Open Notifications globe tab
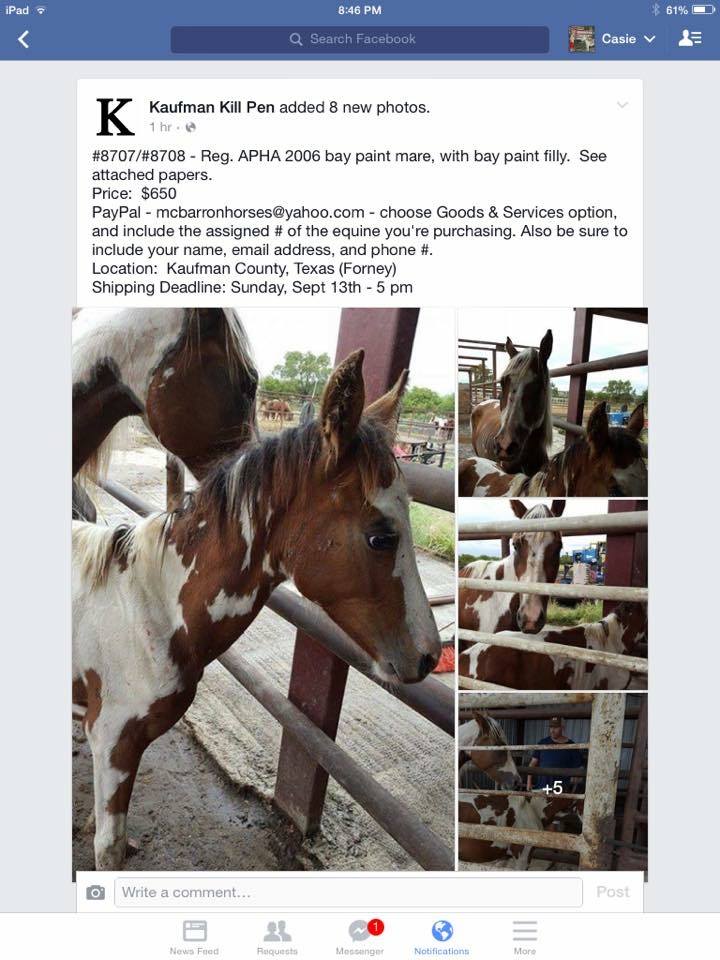Viewport: 720px width, 960px height. tap(441, 937)
